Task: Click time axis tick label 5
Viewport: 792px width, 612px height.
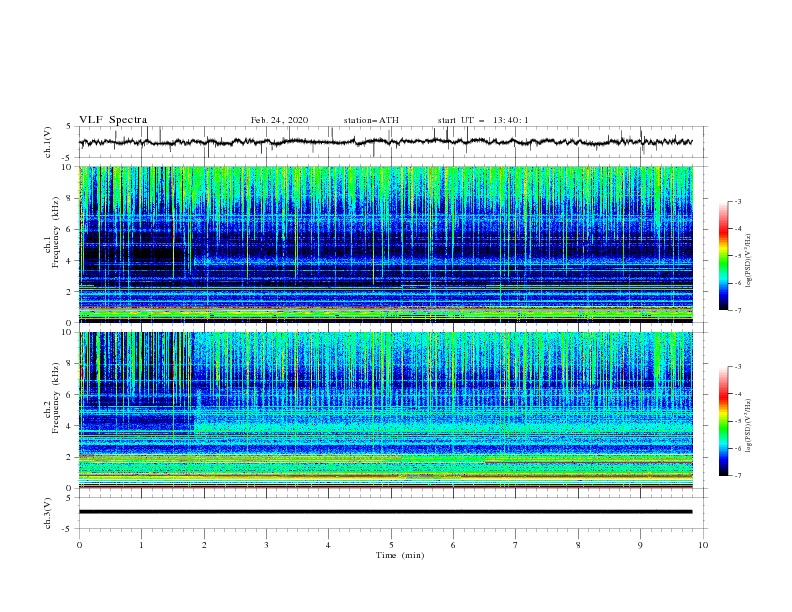Action: coord(391,545)
